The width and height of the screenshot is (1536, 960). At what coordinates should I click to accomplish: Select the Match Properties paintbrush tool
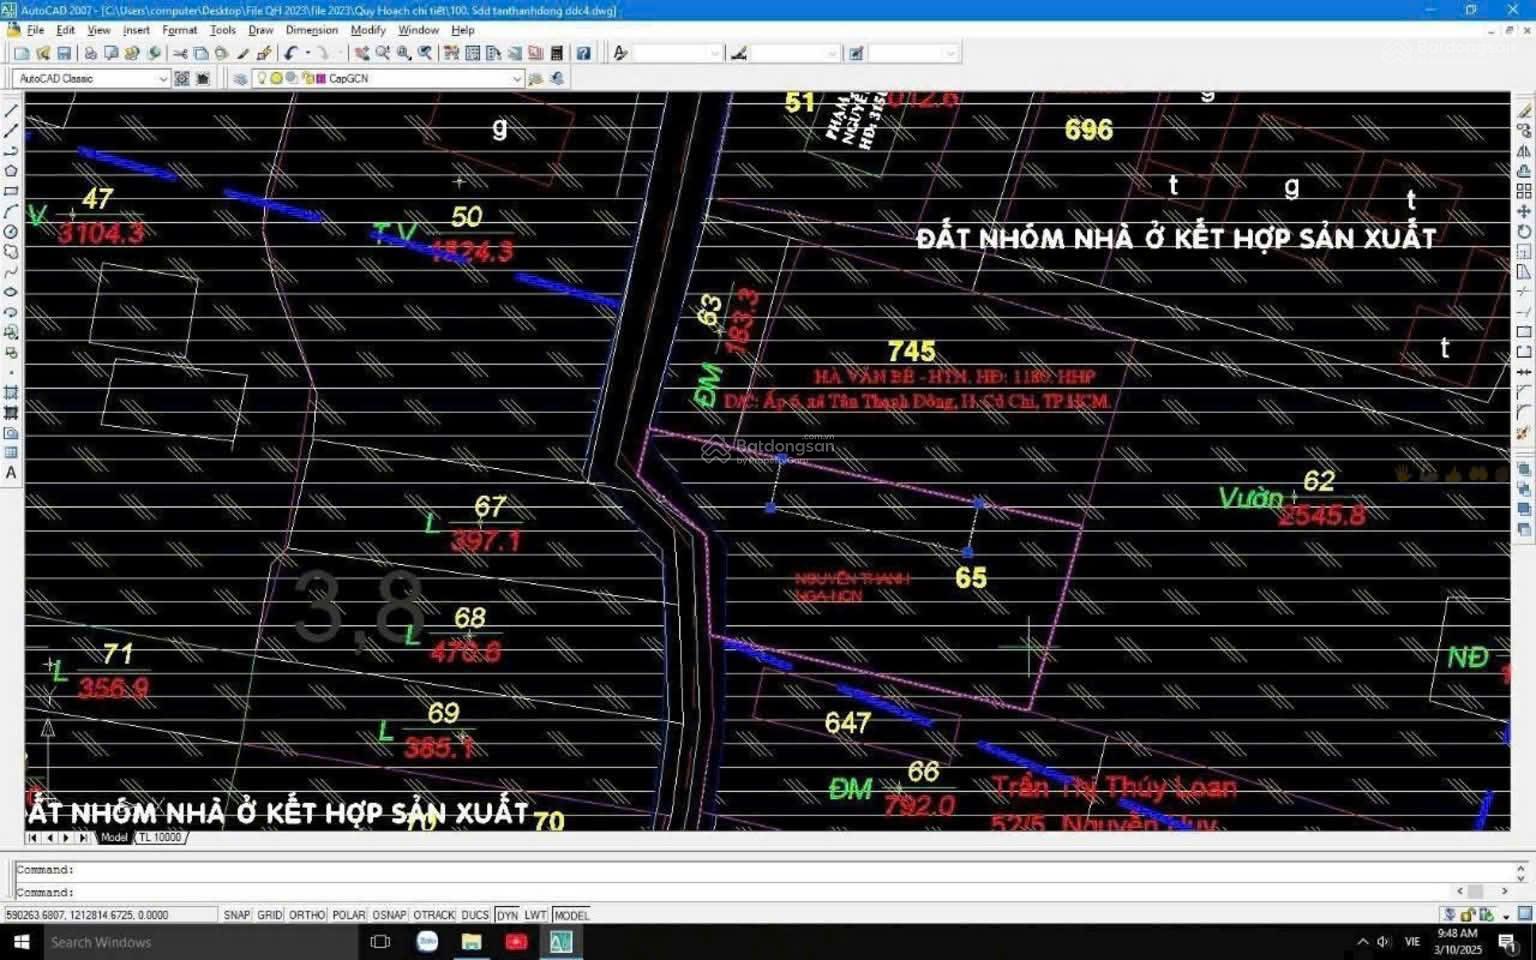click(243, 52)
